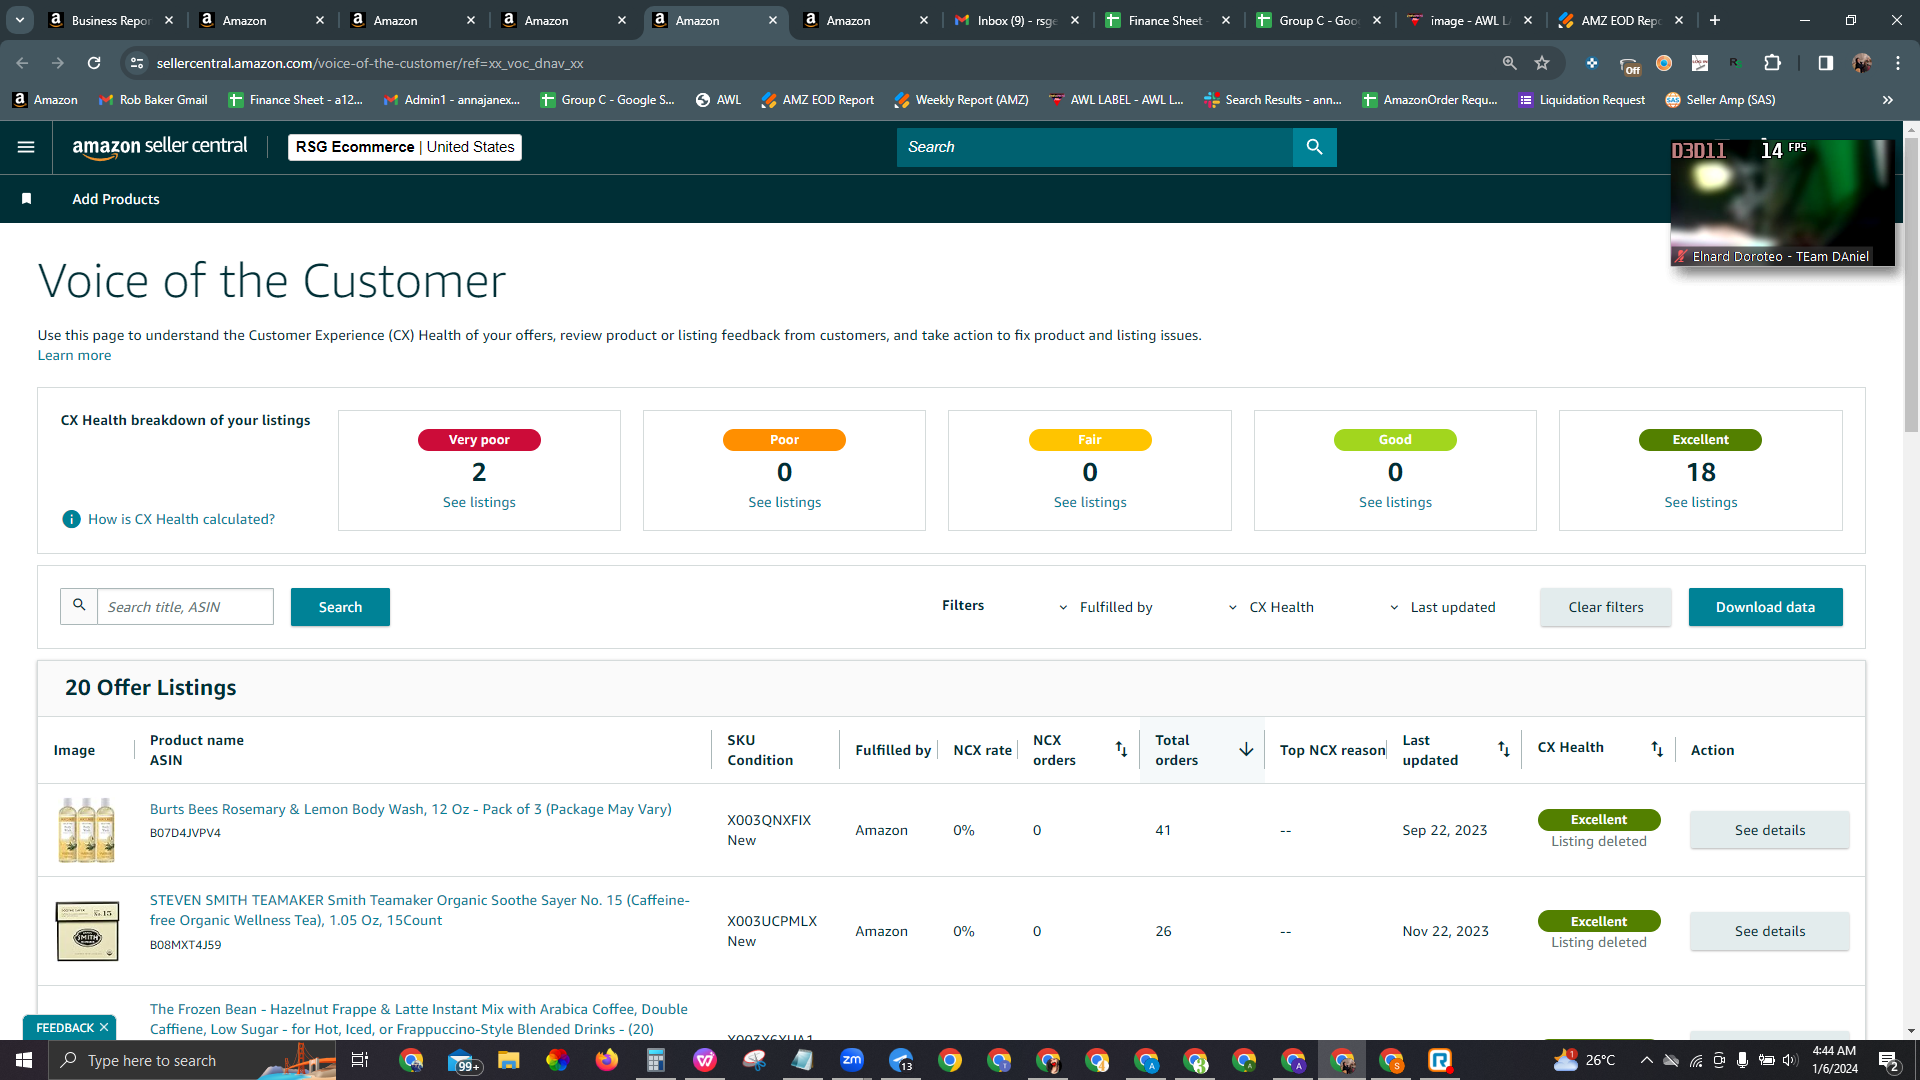
Task: Show more bookmarks with the overflow chevron
Action: point(1888,100)
